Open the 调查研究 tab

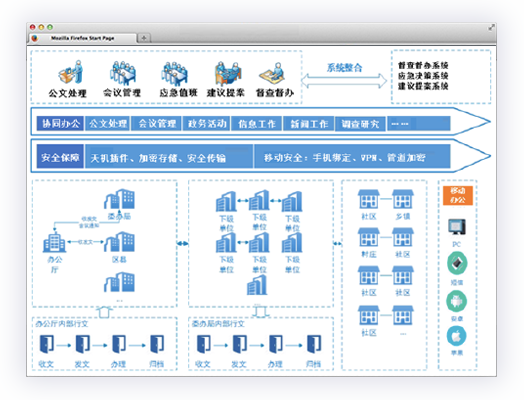(360, 124)
